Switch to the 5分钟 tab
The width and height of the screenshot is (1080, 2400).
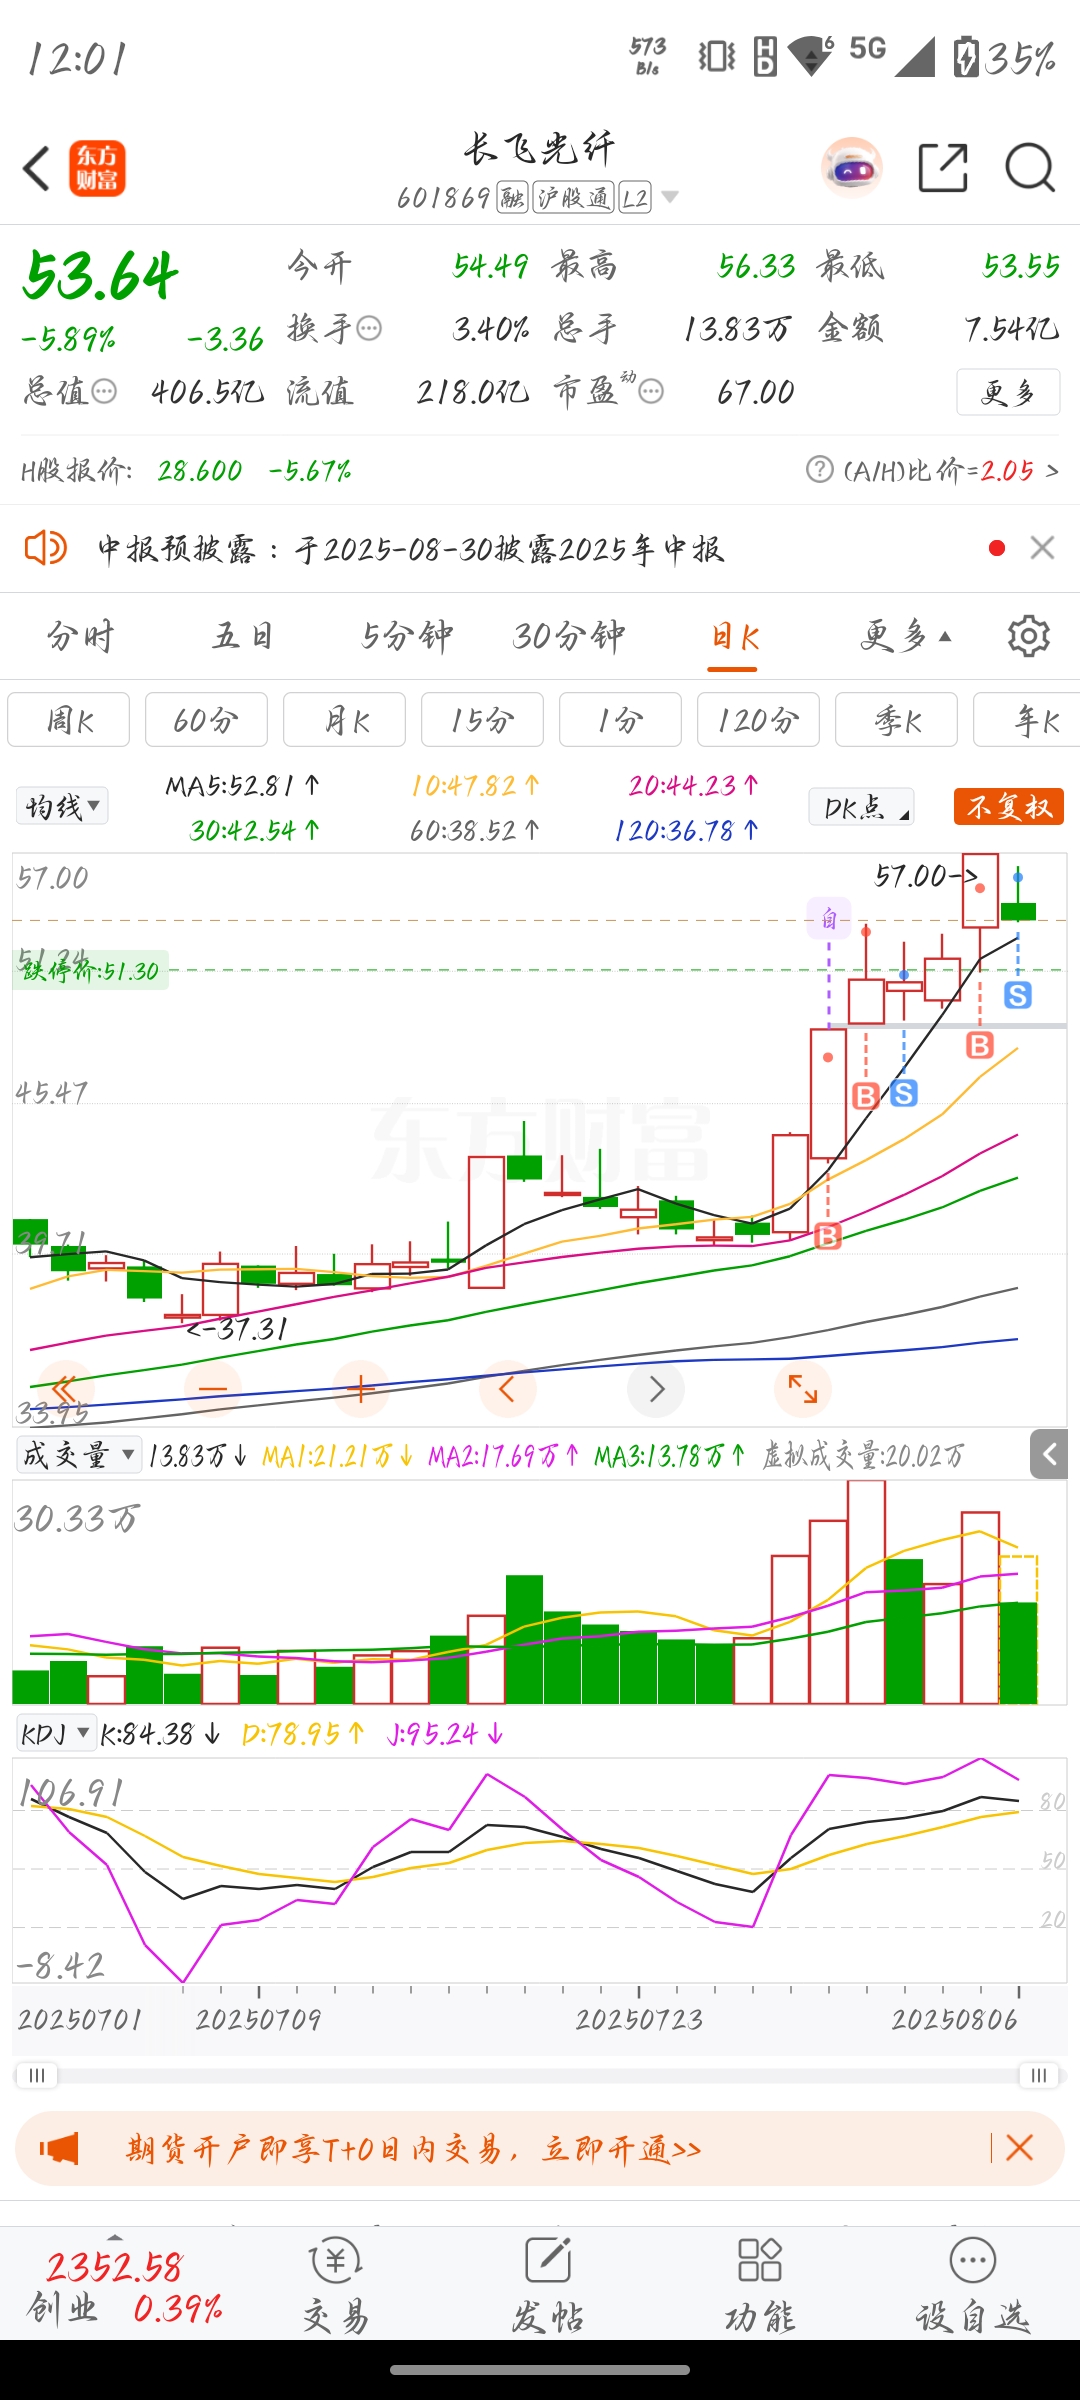(x=406, y=636)
